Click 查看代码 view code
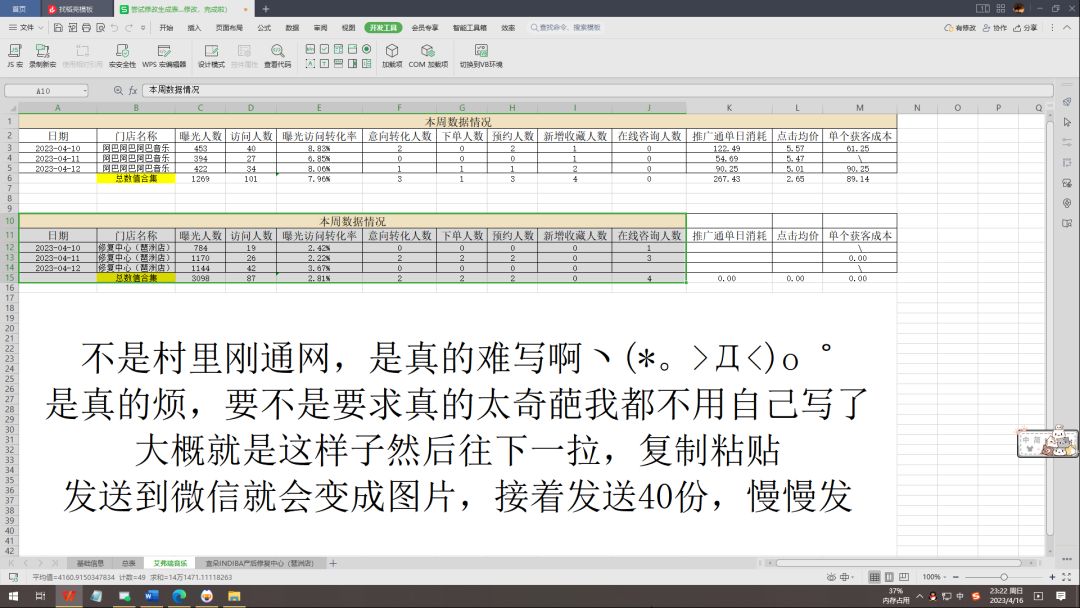The image size is (1080, 608). (278, 55)
